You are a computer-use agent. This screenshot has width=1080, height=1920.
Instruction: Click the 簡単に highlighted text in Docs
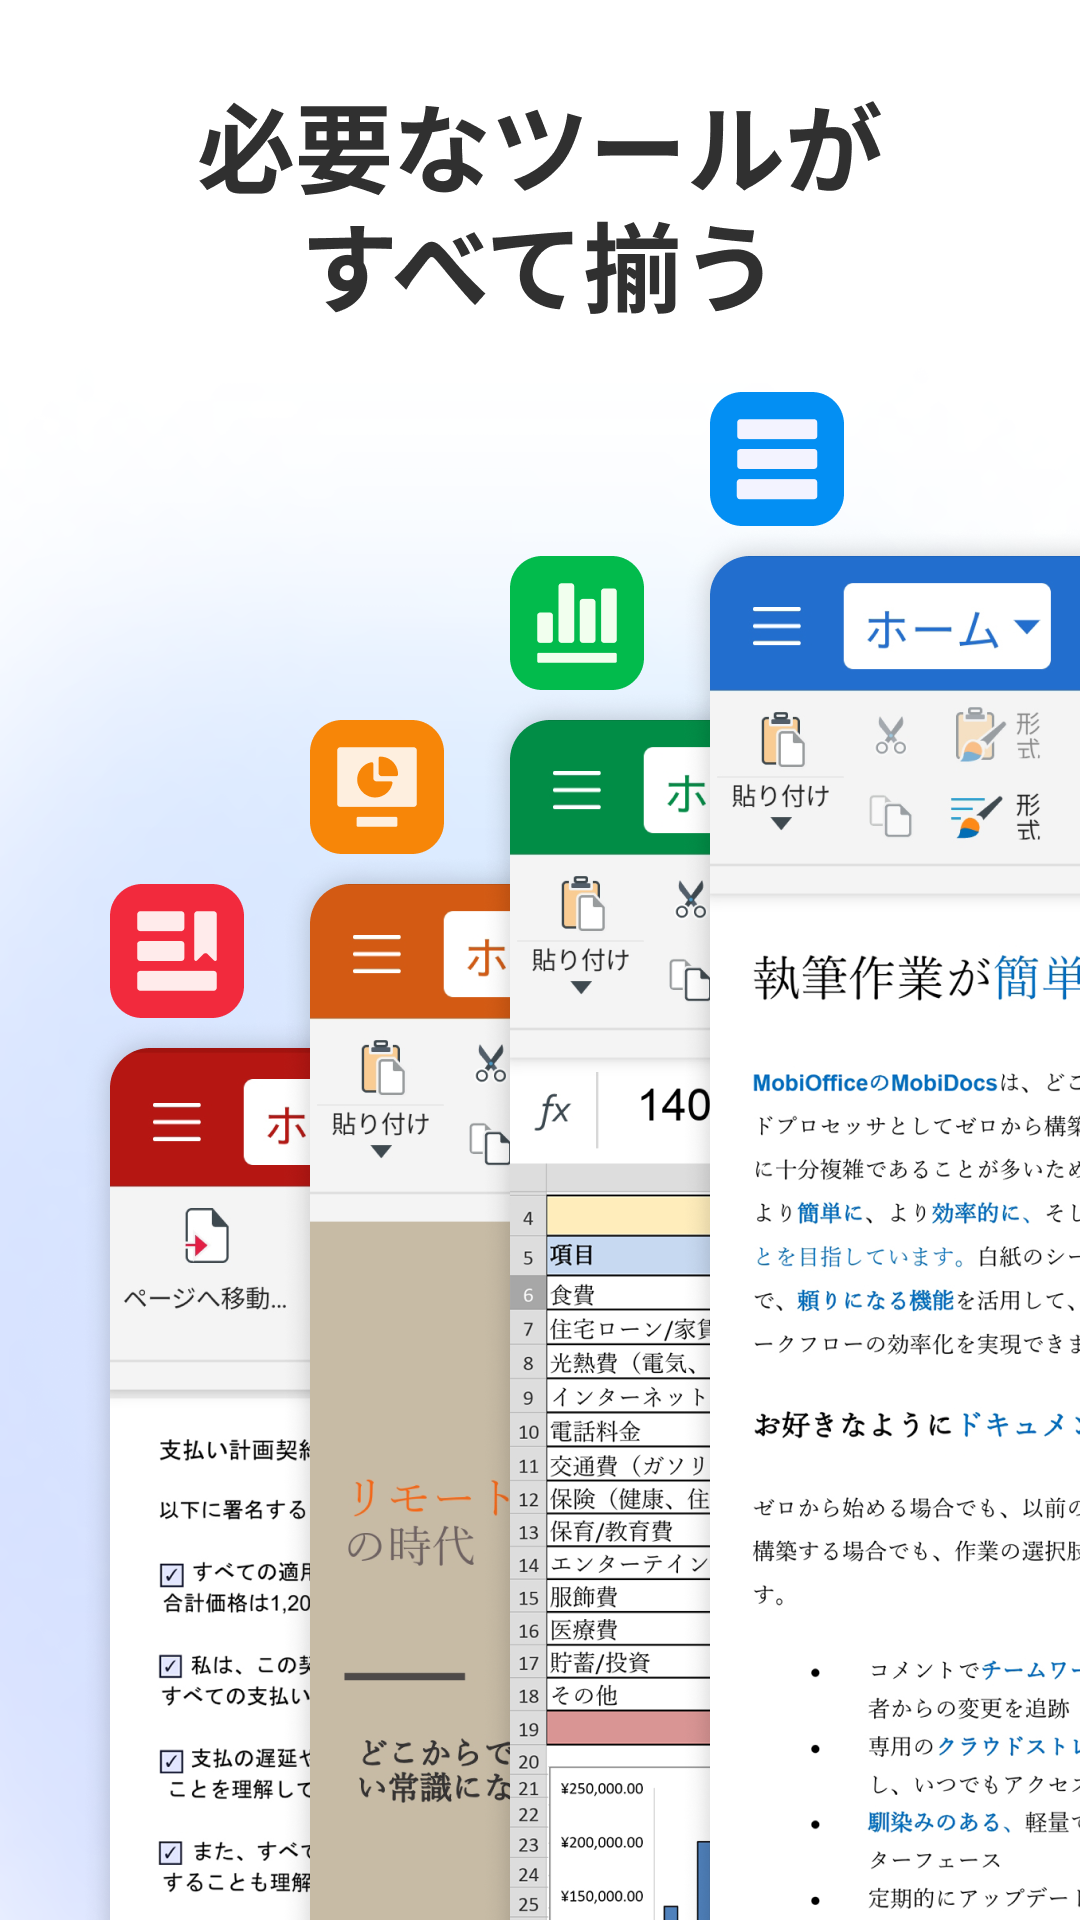(830, 1213)
